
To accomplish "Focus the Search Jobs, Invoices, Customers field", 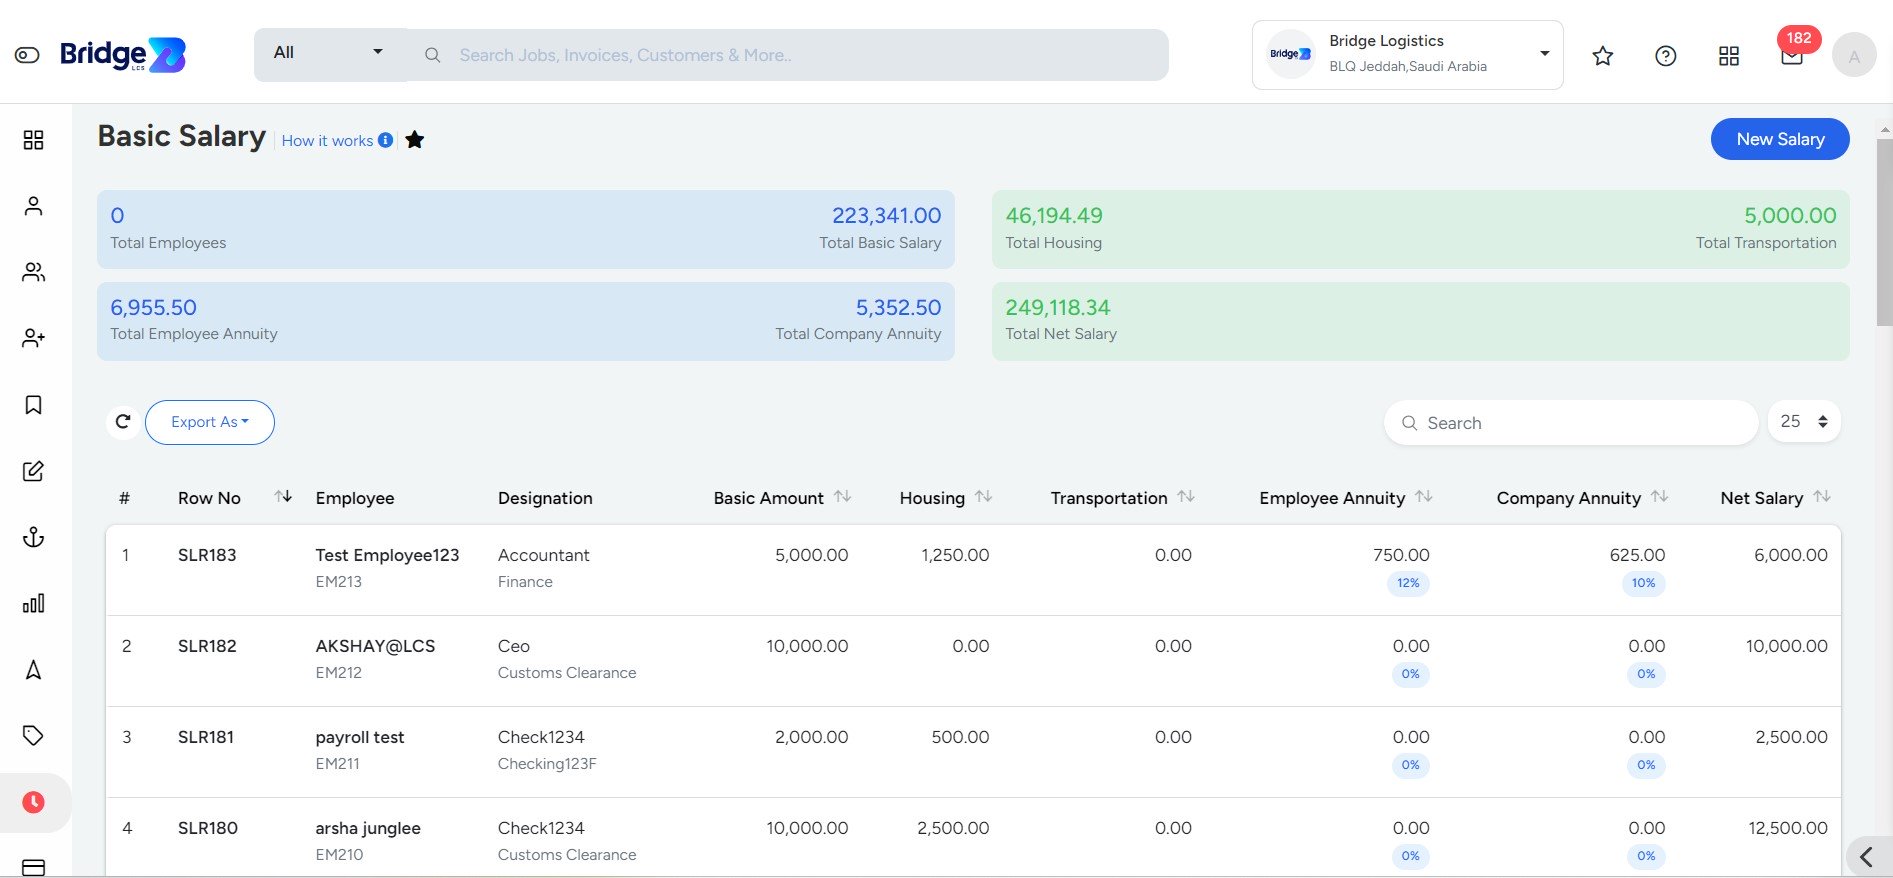I will tap(788, 55).
